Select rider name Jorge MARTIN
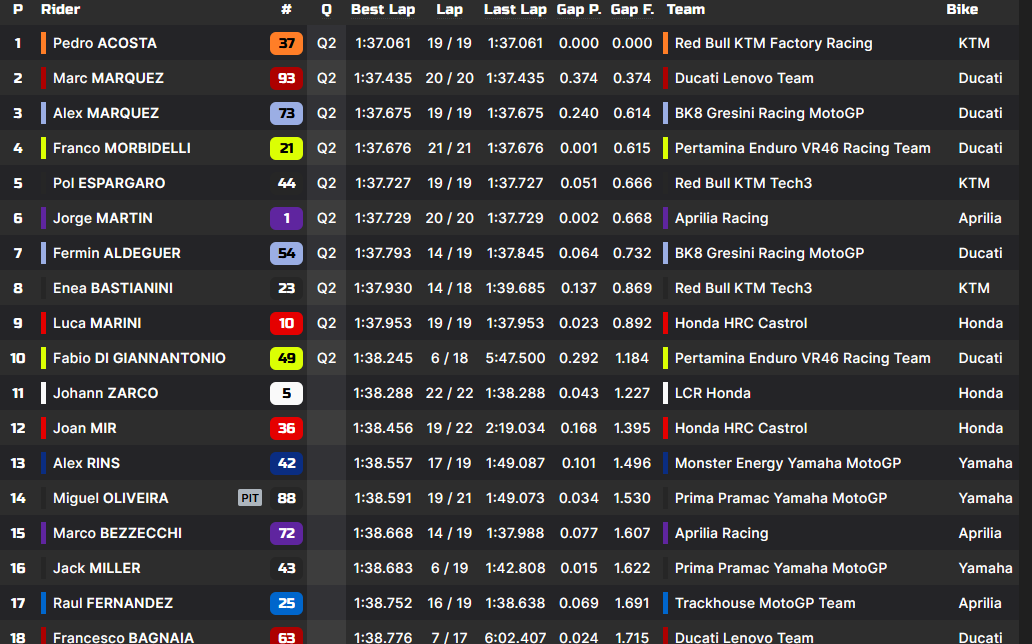This screenshot has width=1032, height=644. (103, 218)
